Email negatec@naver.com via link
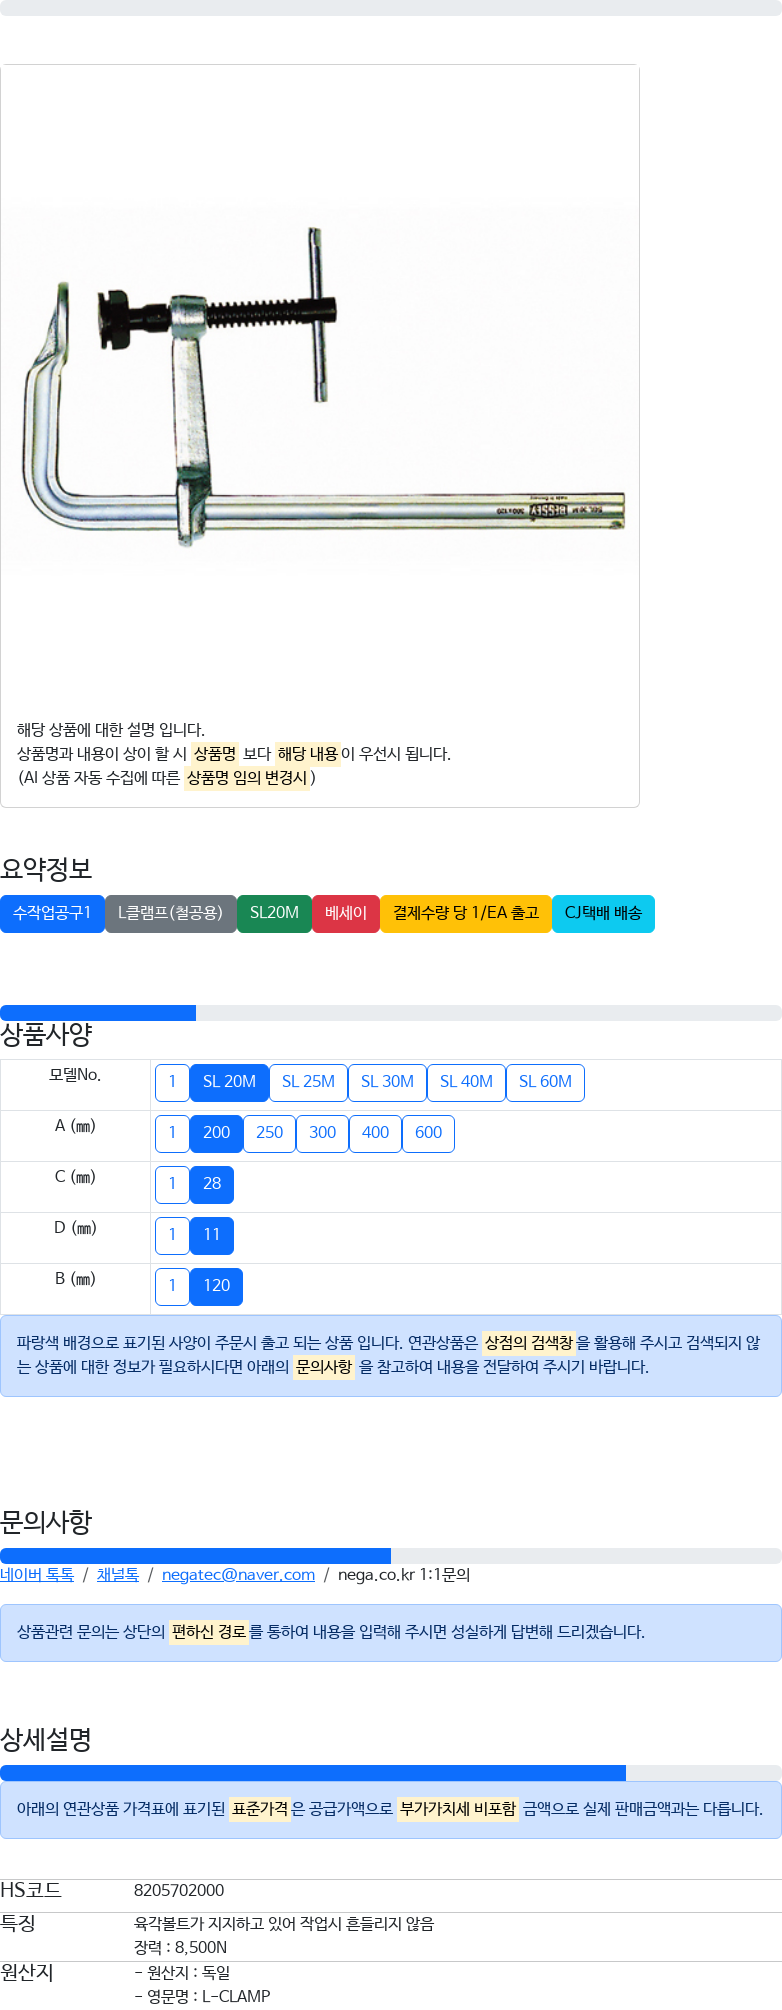Viewport: 782px width, 2010px height. (238, 1575)
